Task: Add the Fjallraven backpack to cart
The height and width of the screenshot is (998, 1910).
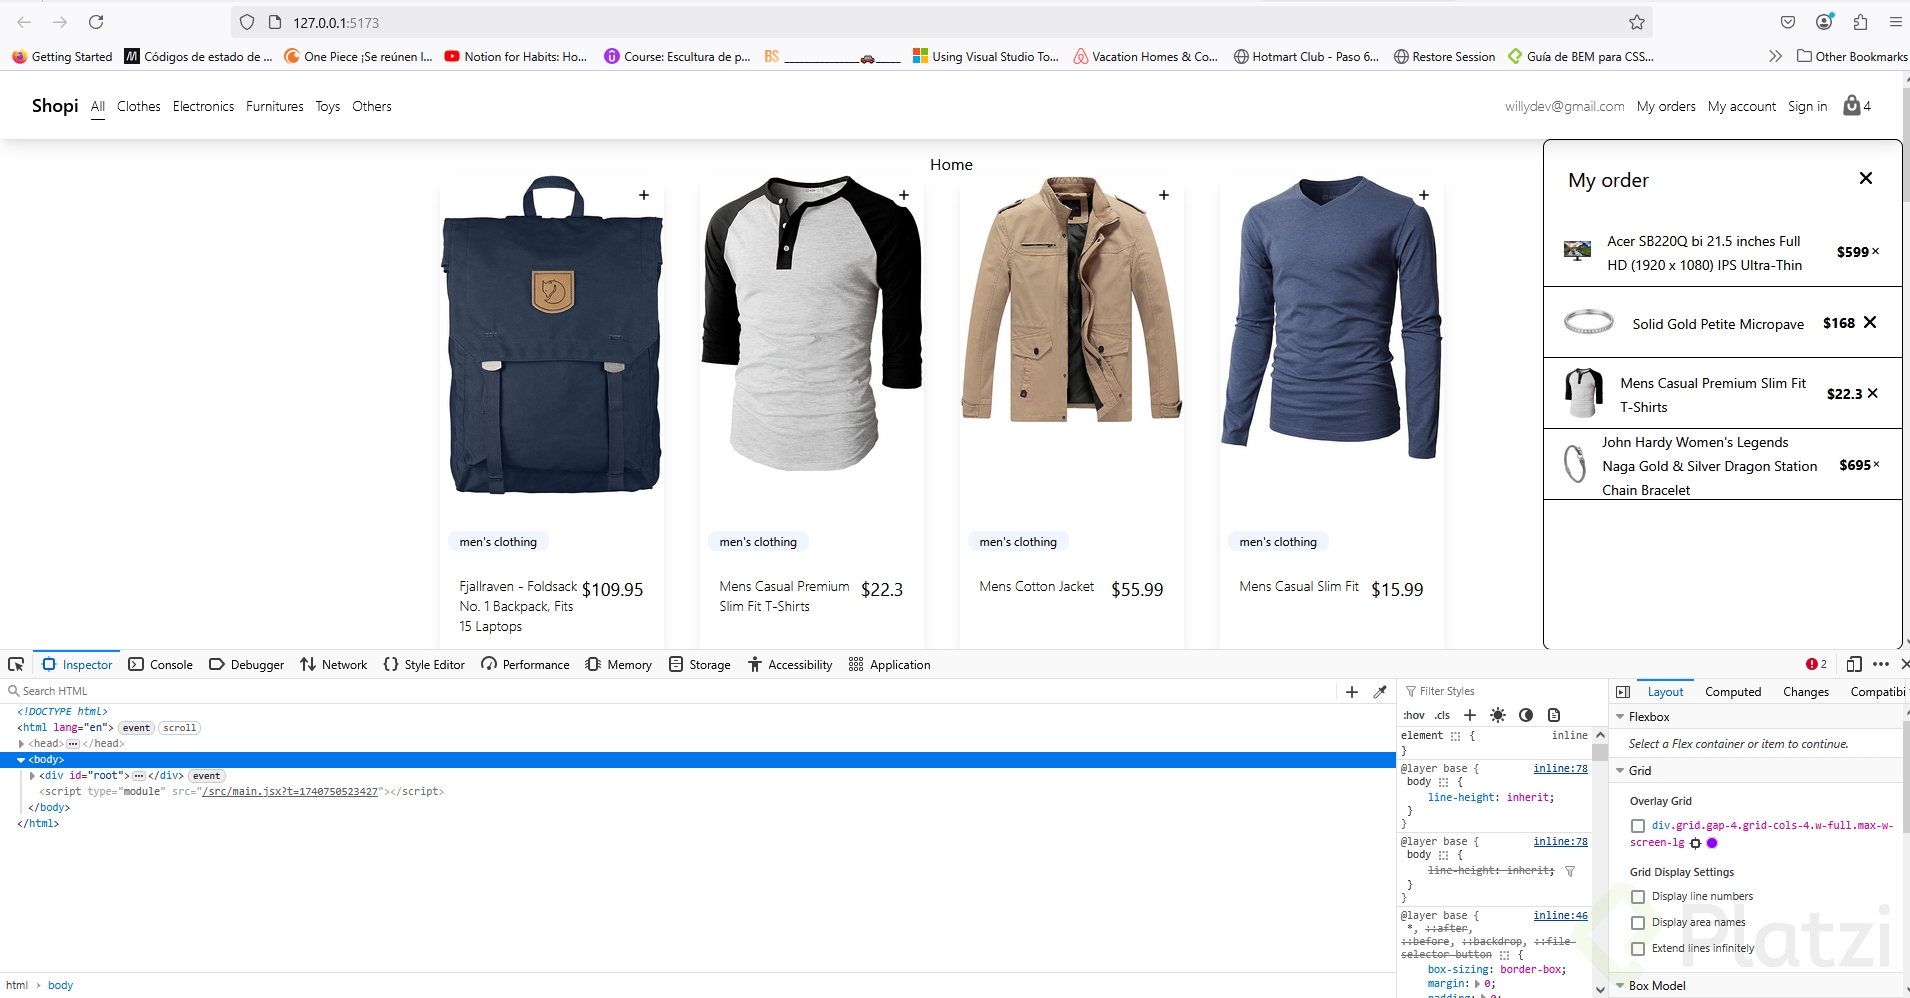Action: [644, 195]
